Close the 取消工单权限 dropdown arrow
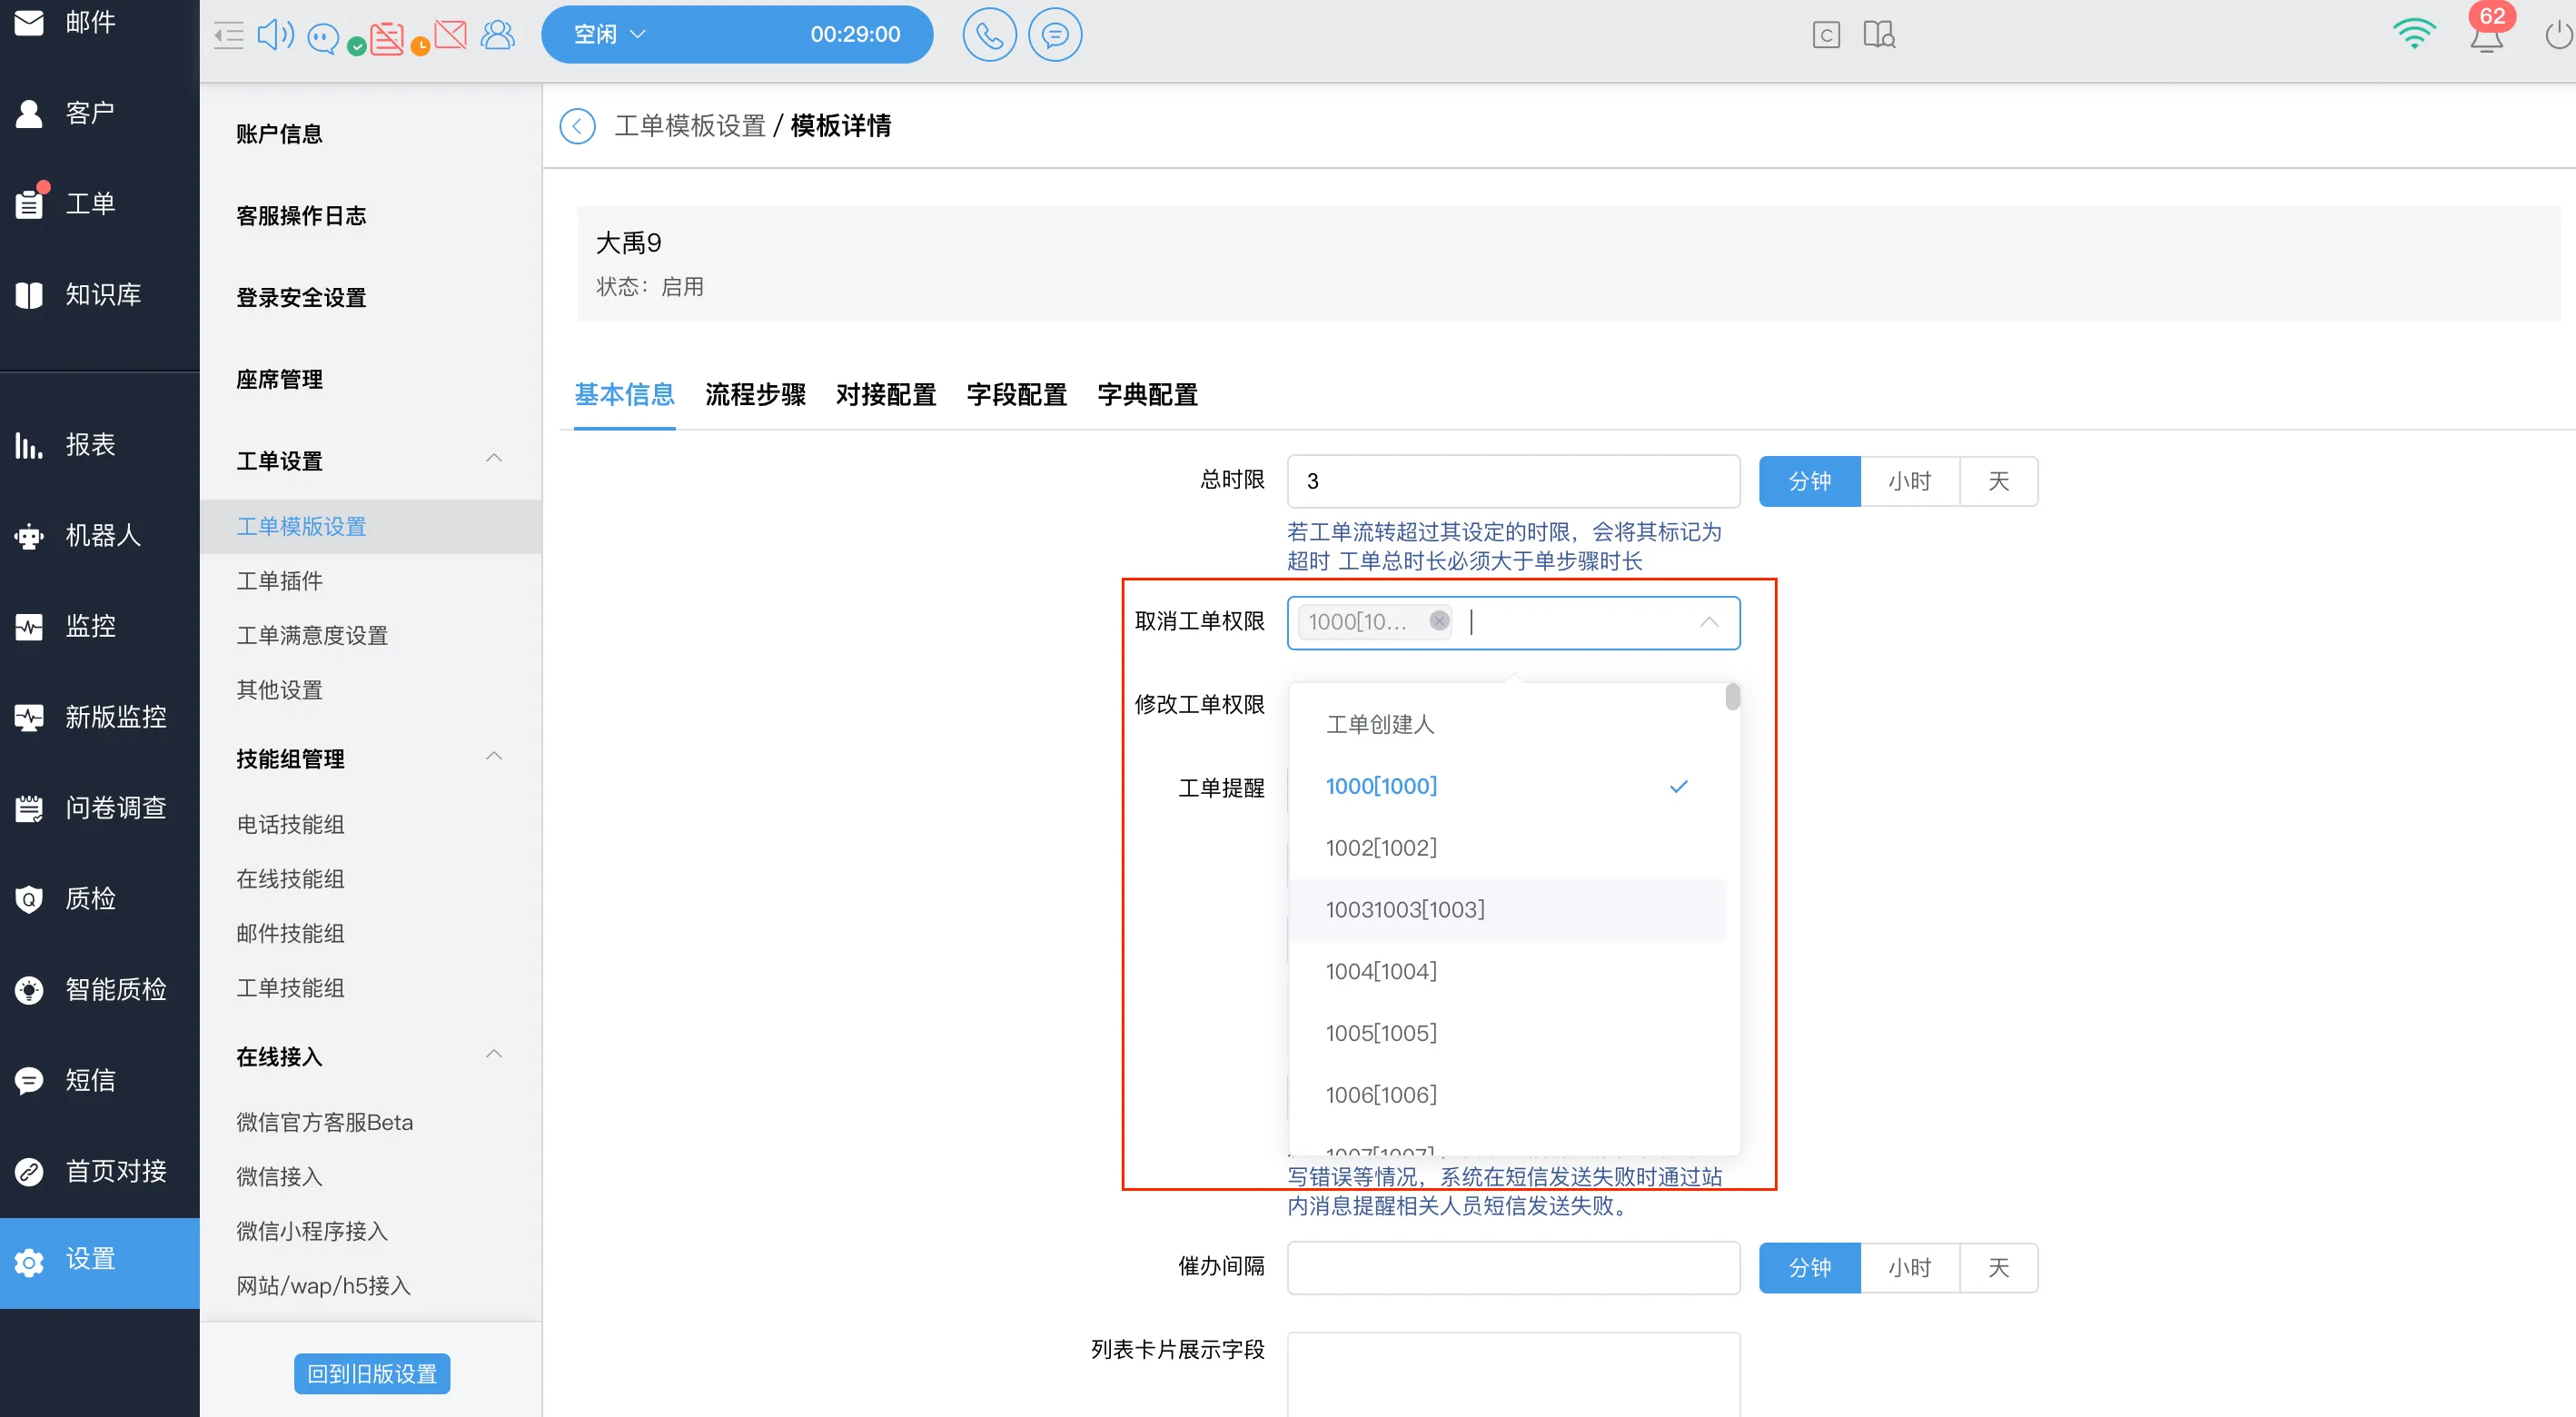This screenshot has width=2576, height=1417. (x=1709, y=622)
